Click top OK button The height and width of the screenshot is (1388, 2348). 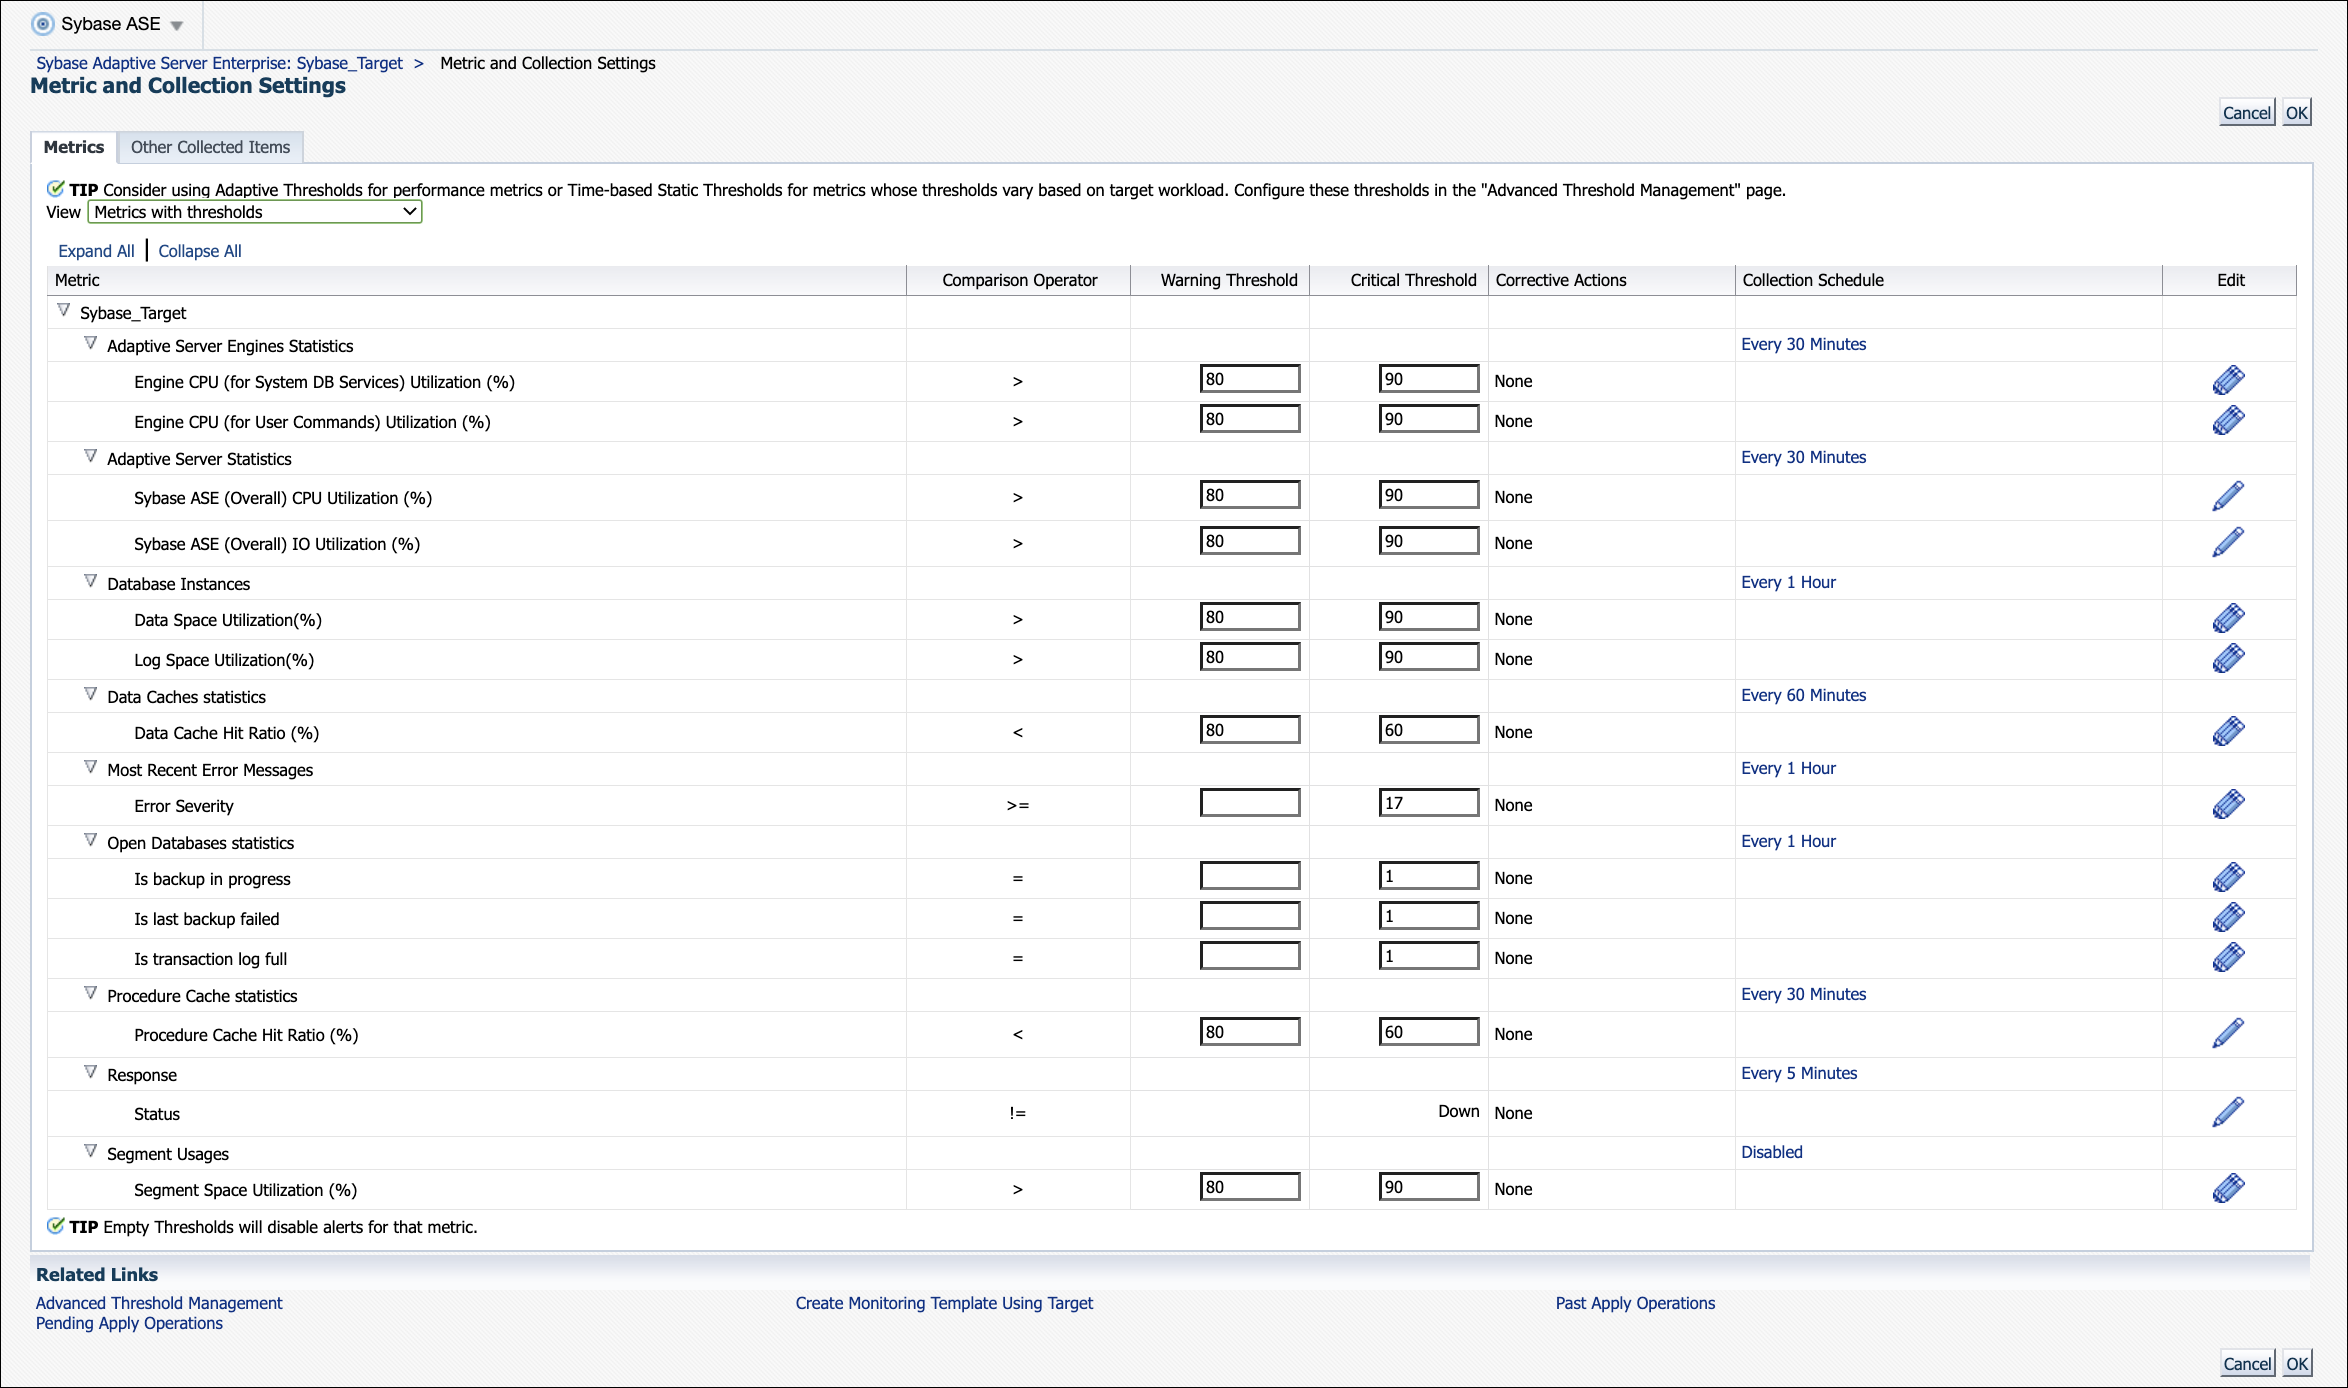click(2297, 113)
